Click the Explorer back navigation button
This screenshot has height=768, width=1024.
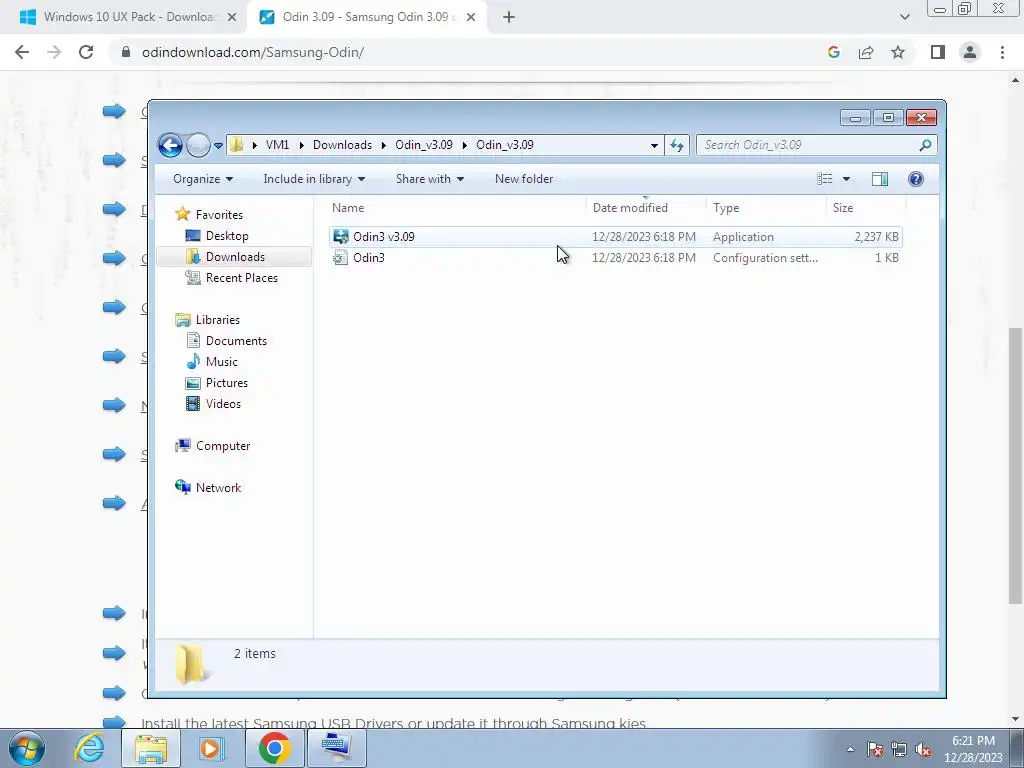tap(170, 145)
